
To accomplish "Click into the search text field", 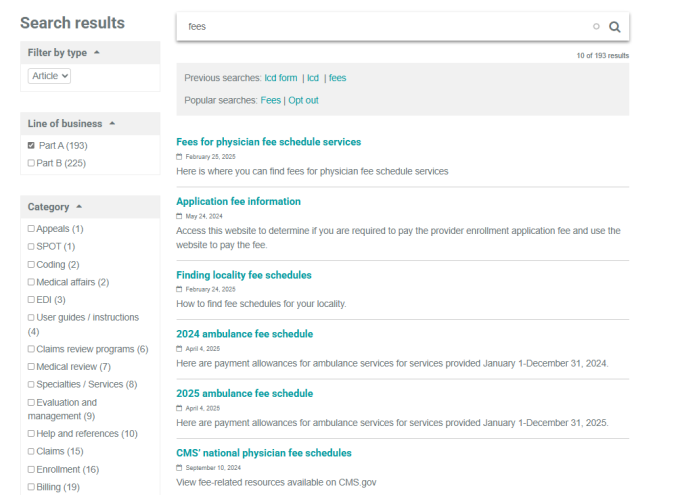I will coord(380,27).
